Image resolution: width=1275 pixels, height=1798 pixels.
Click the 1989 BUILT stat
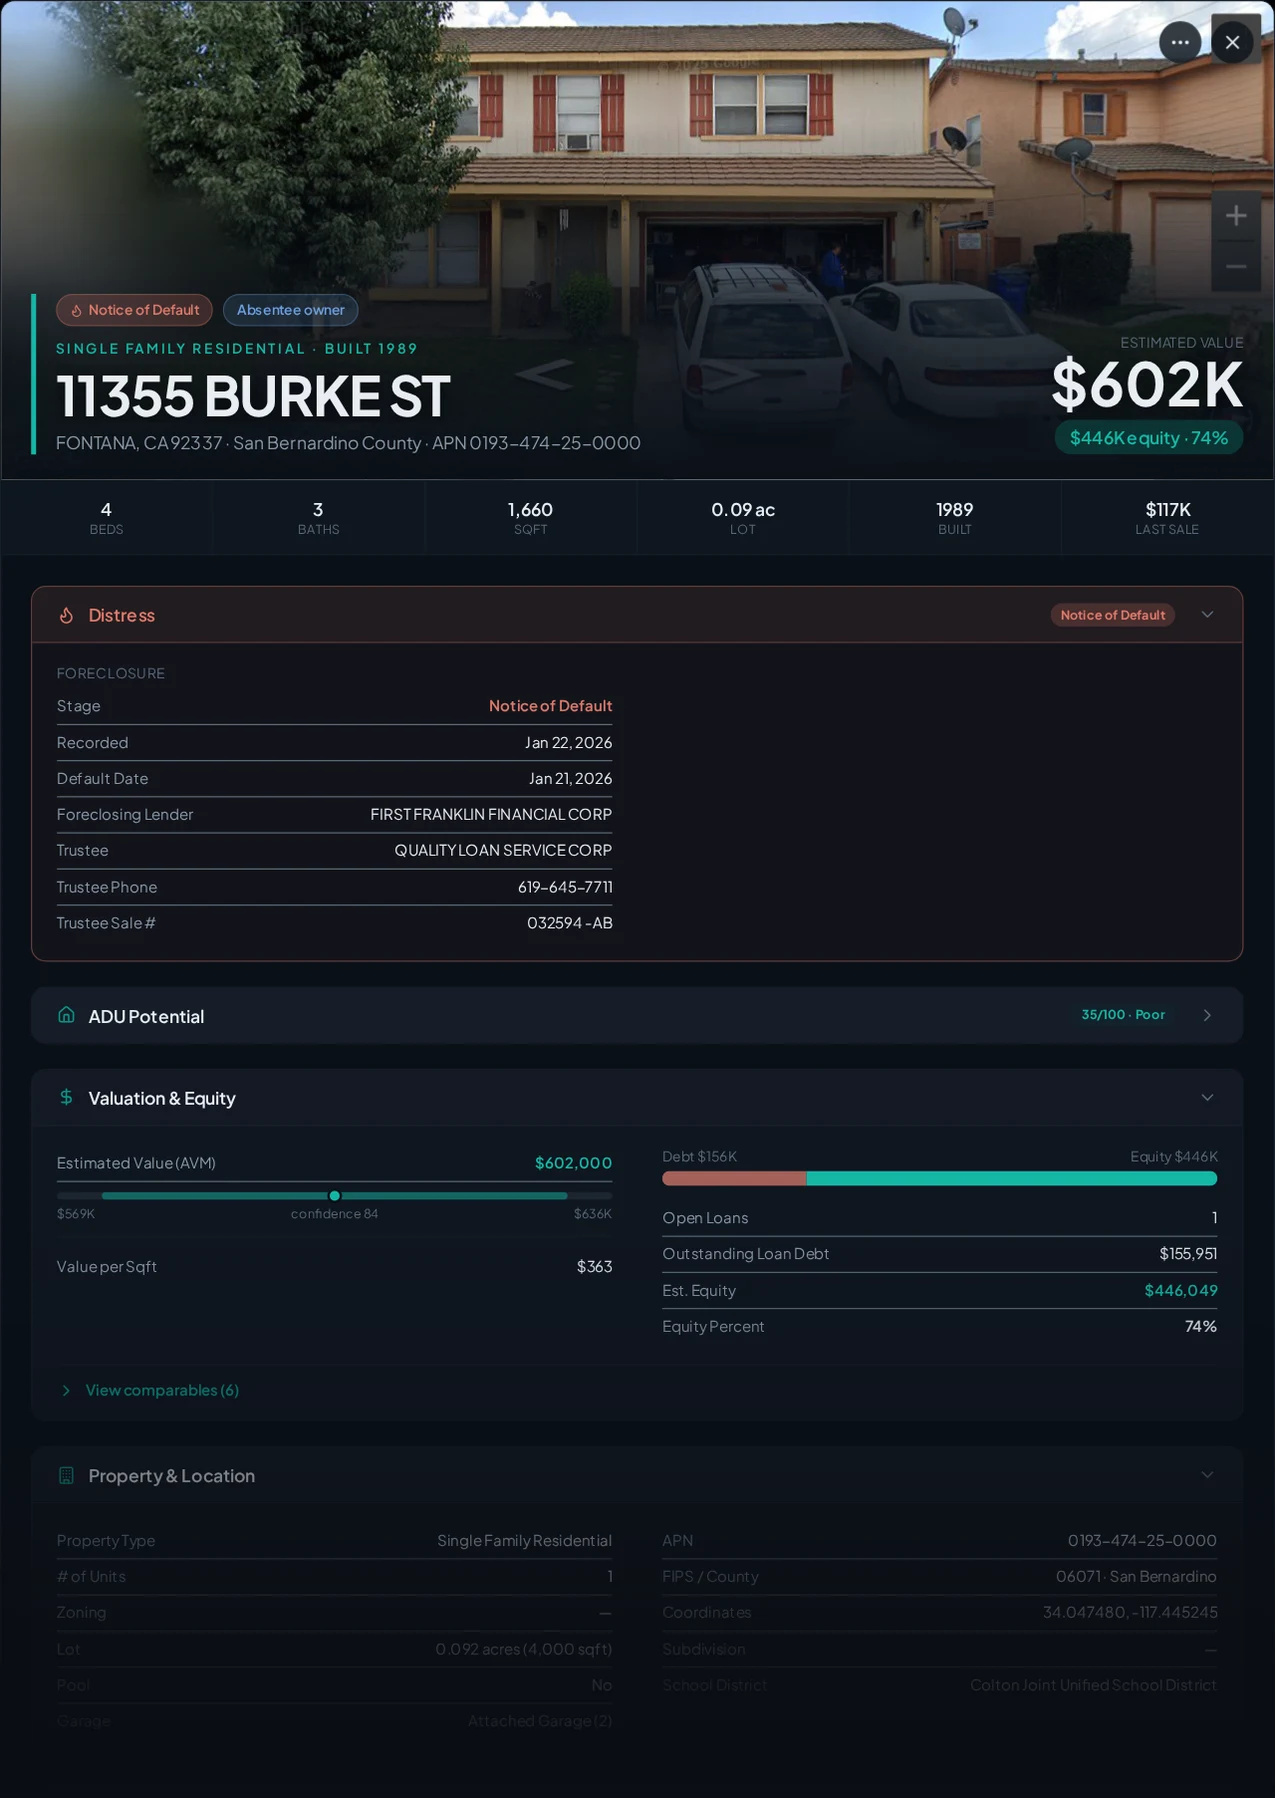pos(955,518)
